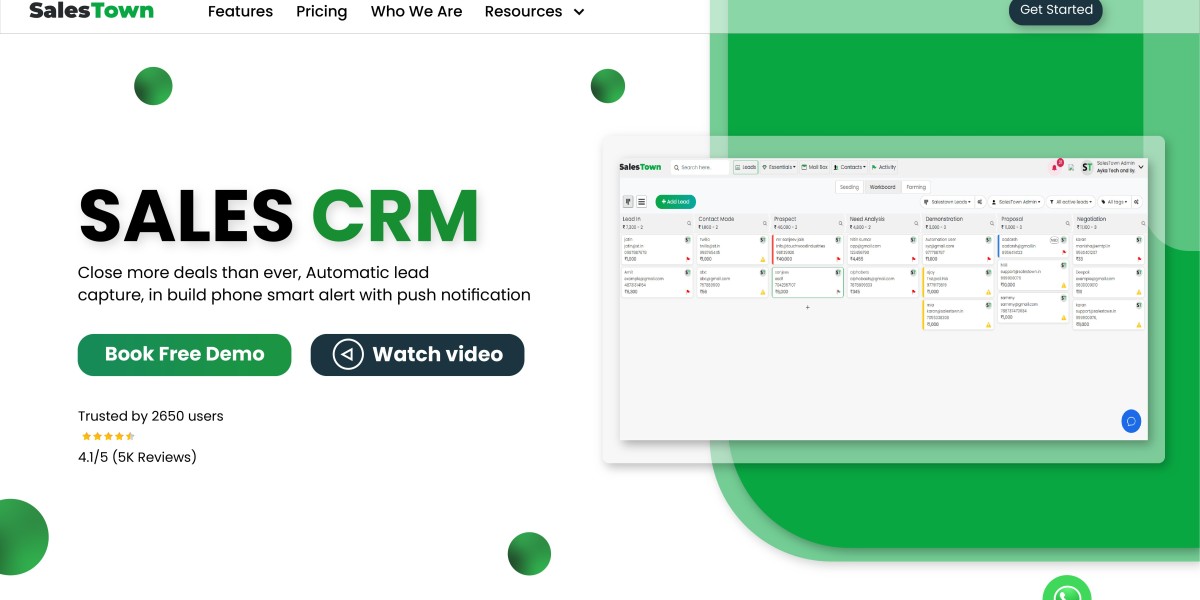Switch to the Farming tab
Image resolution: width=1200 pixels, height=600 pixels.
(x=916, y=187)
